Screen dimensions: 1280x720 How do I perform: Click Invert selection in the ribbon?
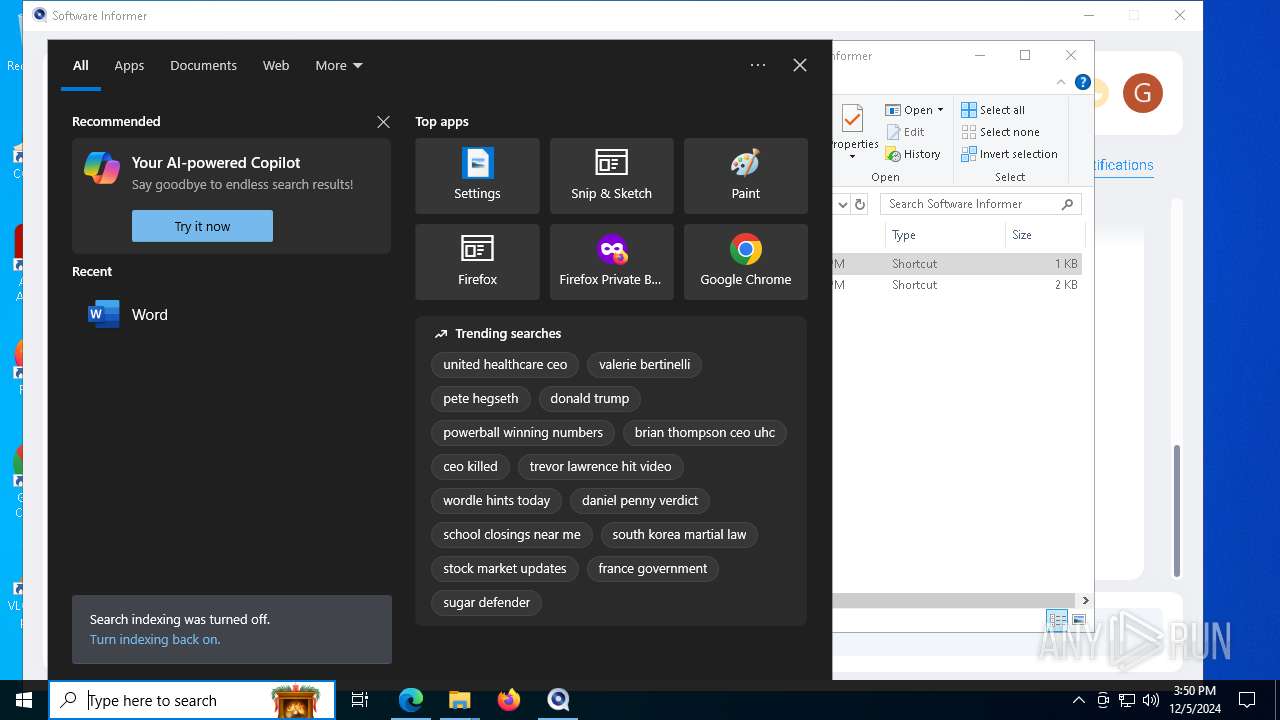[x=1009, y=154]
